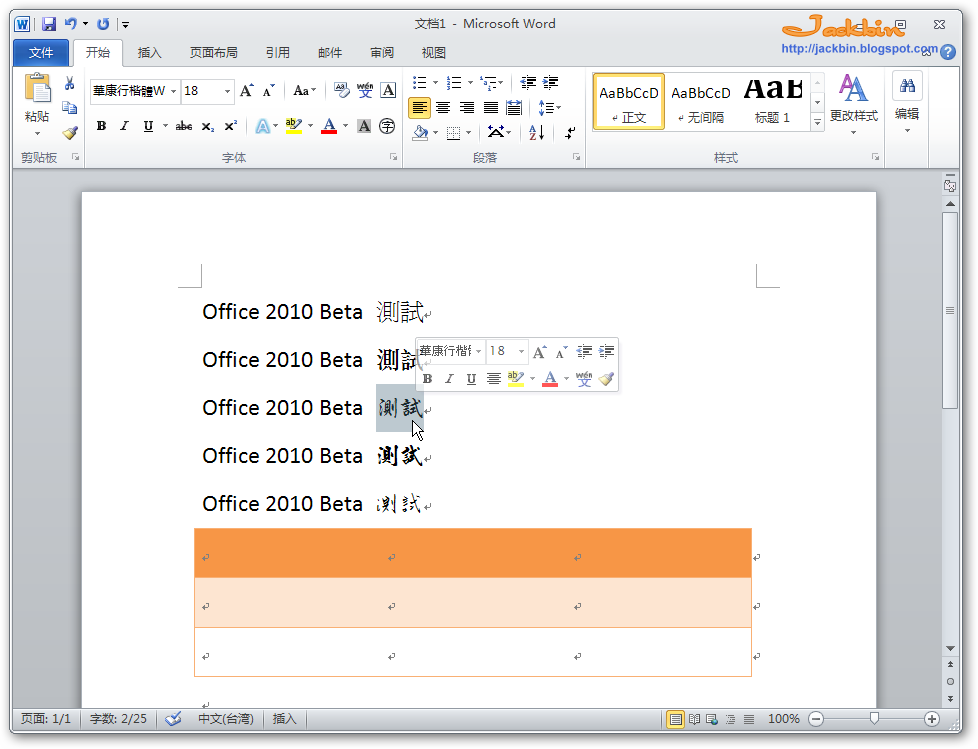978x749 pixels.
Task: Click the Undo arrow in quick access toolbar
Action: pyautogui.click(x=70, y=24)
